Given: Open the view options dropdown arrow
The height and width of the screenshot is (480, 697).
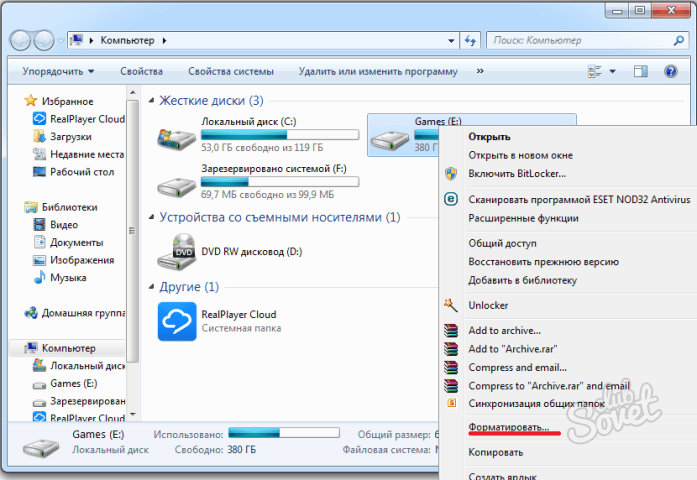Looking at the screenshot, I should point(613,72).
